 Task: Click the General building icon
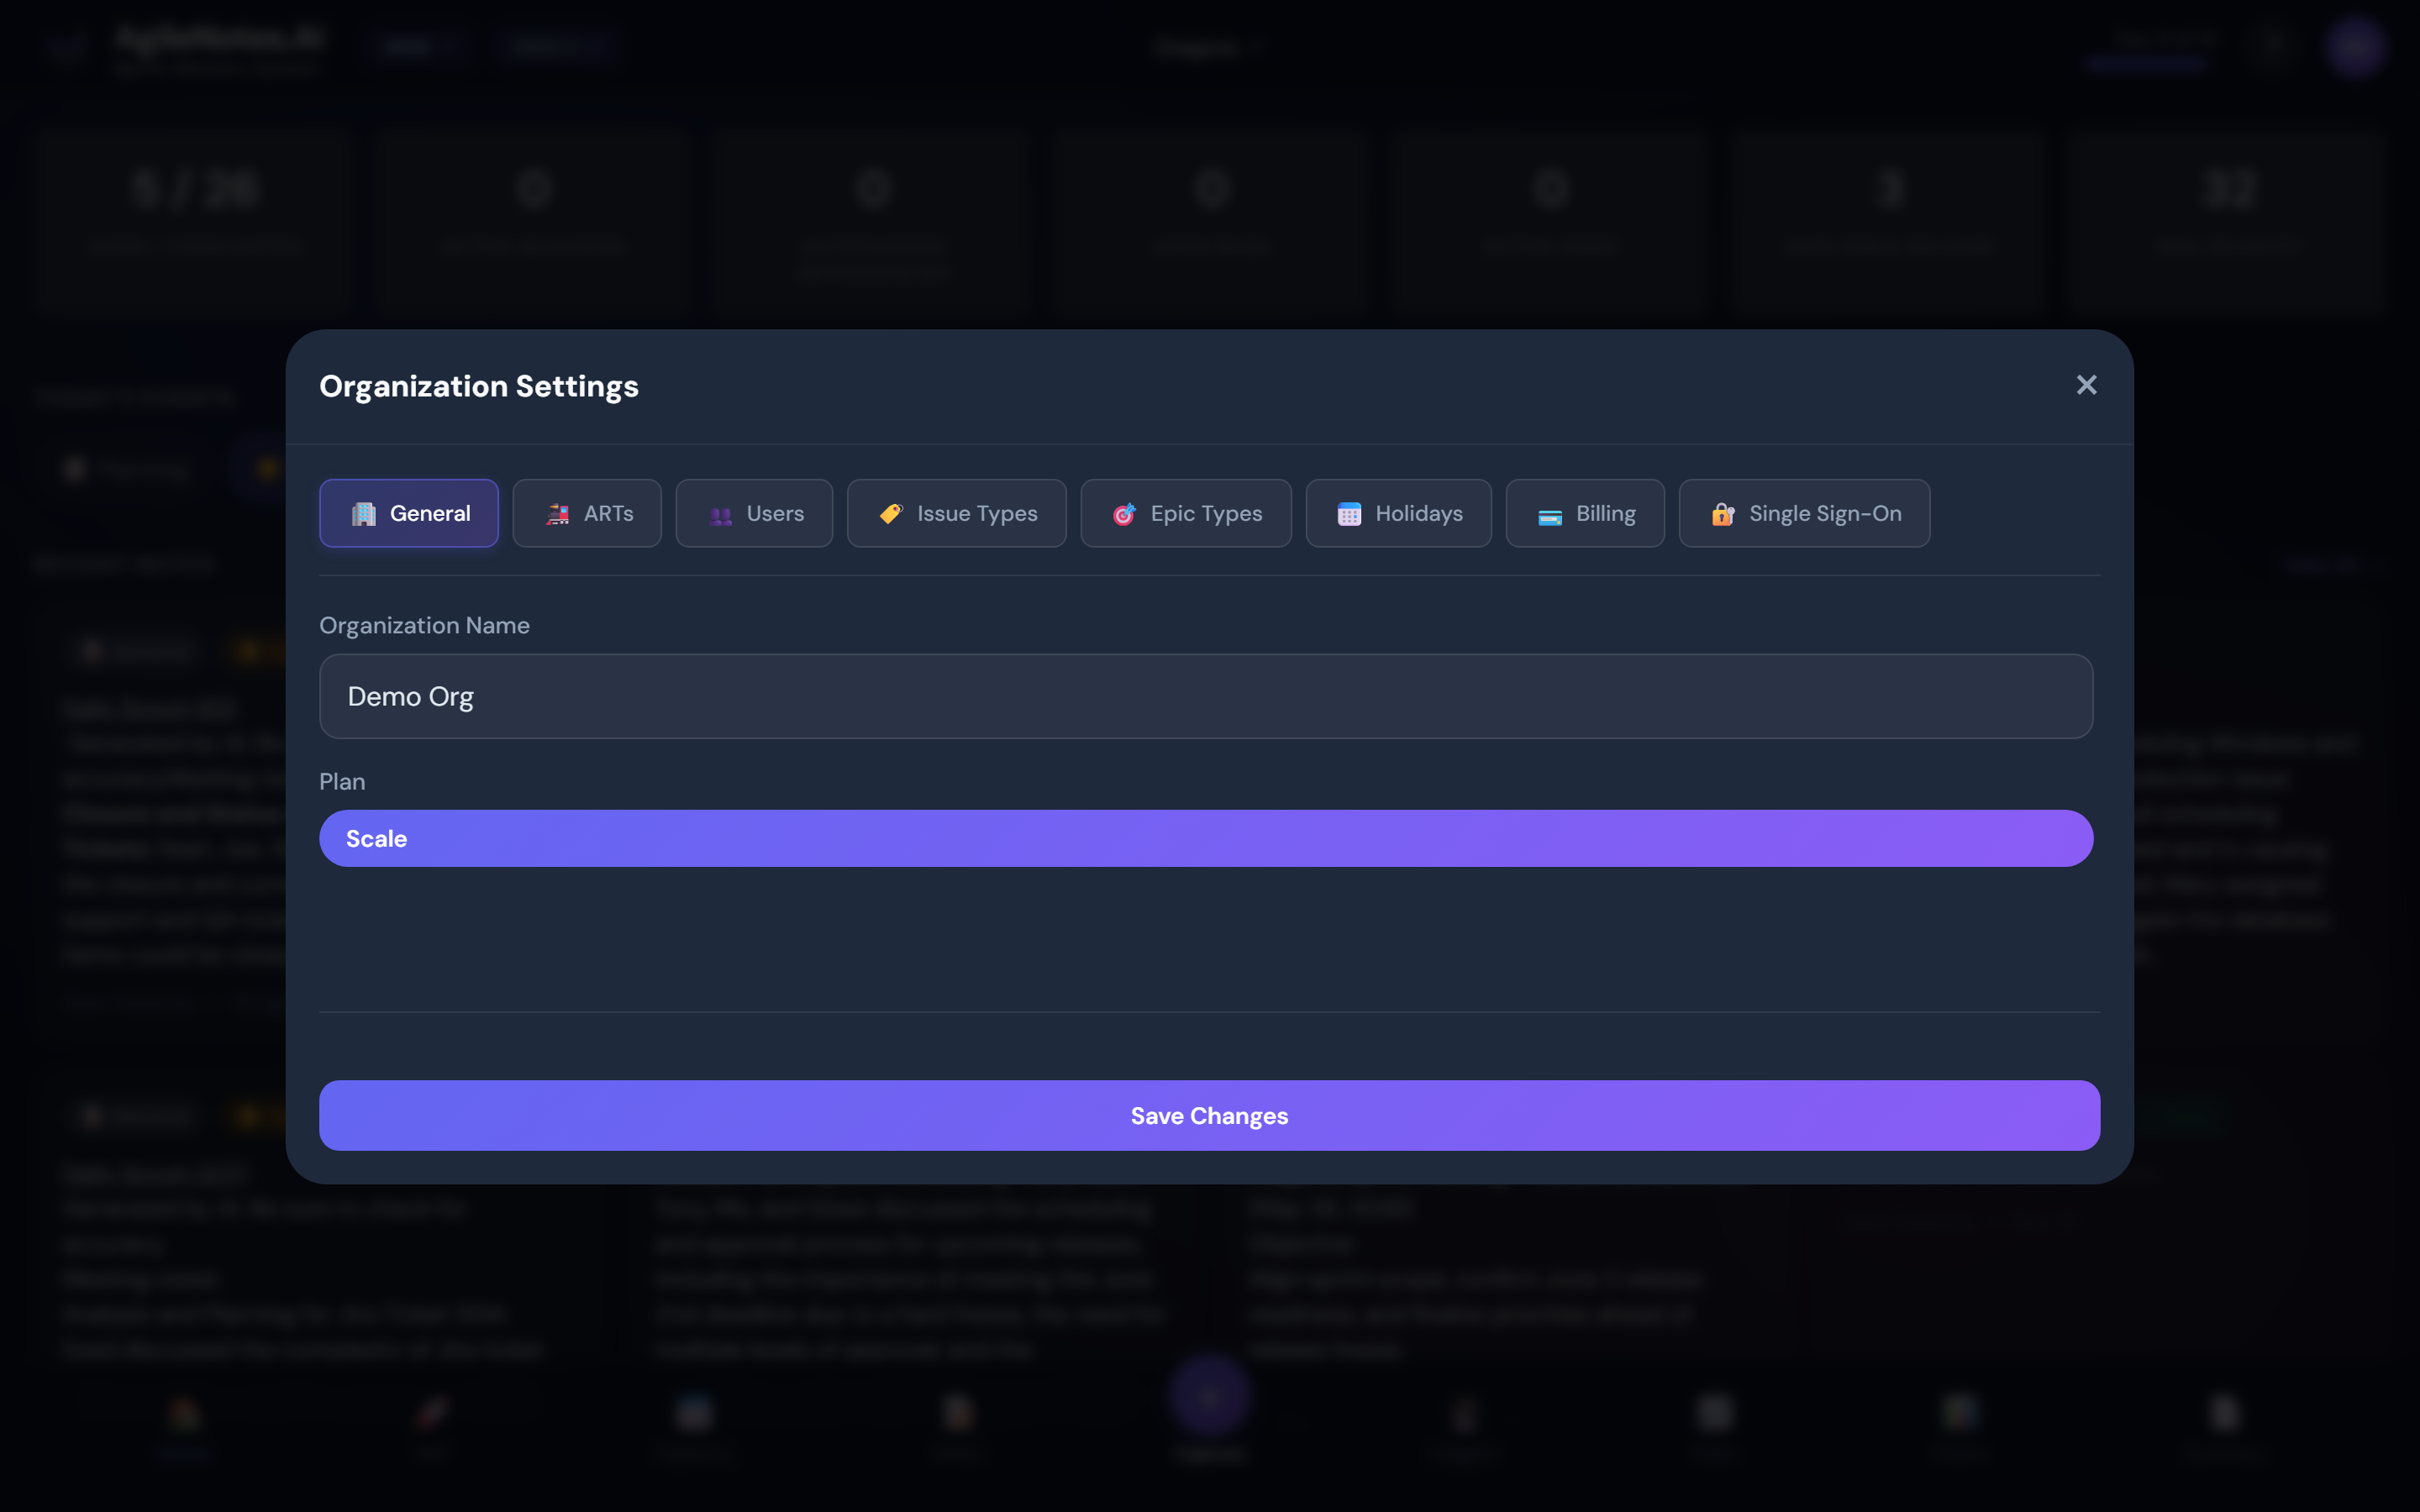pyautogui.click(x=364, y=514)
